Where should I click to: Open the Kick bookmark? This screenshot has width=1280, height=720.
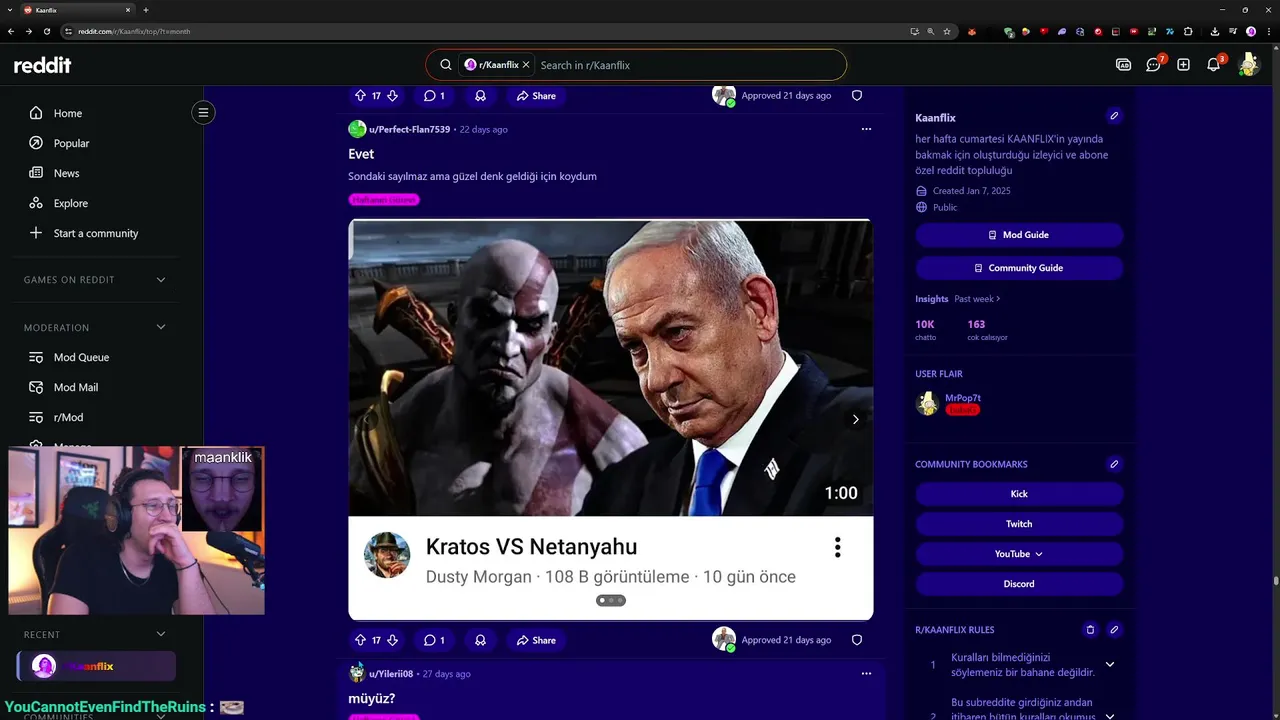(x=1019, y=494)
